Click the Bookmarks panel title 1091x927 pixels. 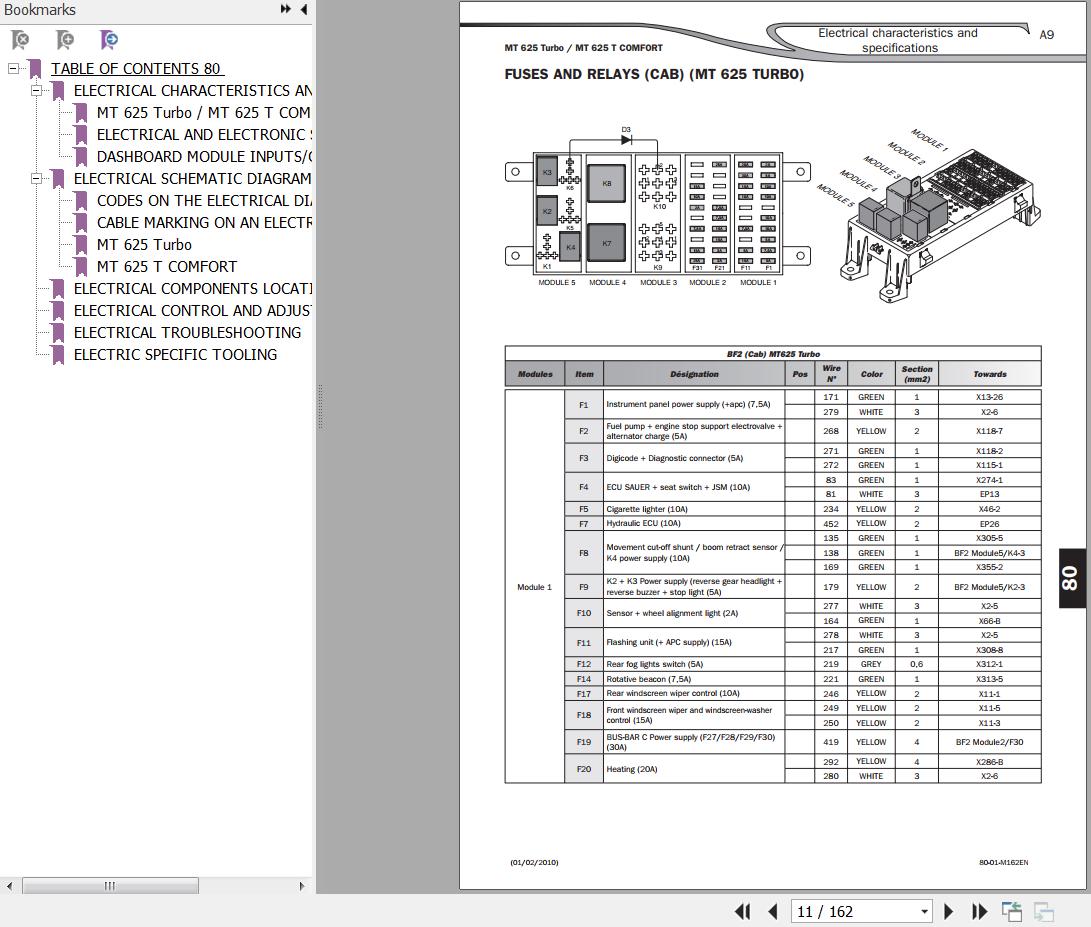[40, 10]
